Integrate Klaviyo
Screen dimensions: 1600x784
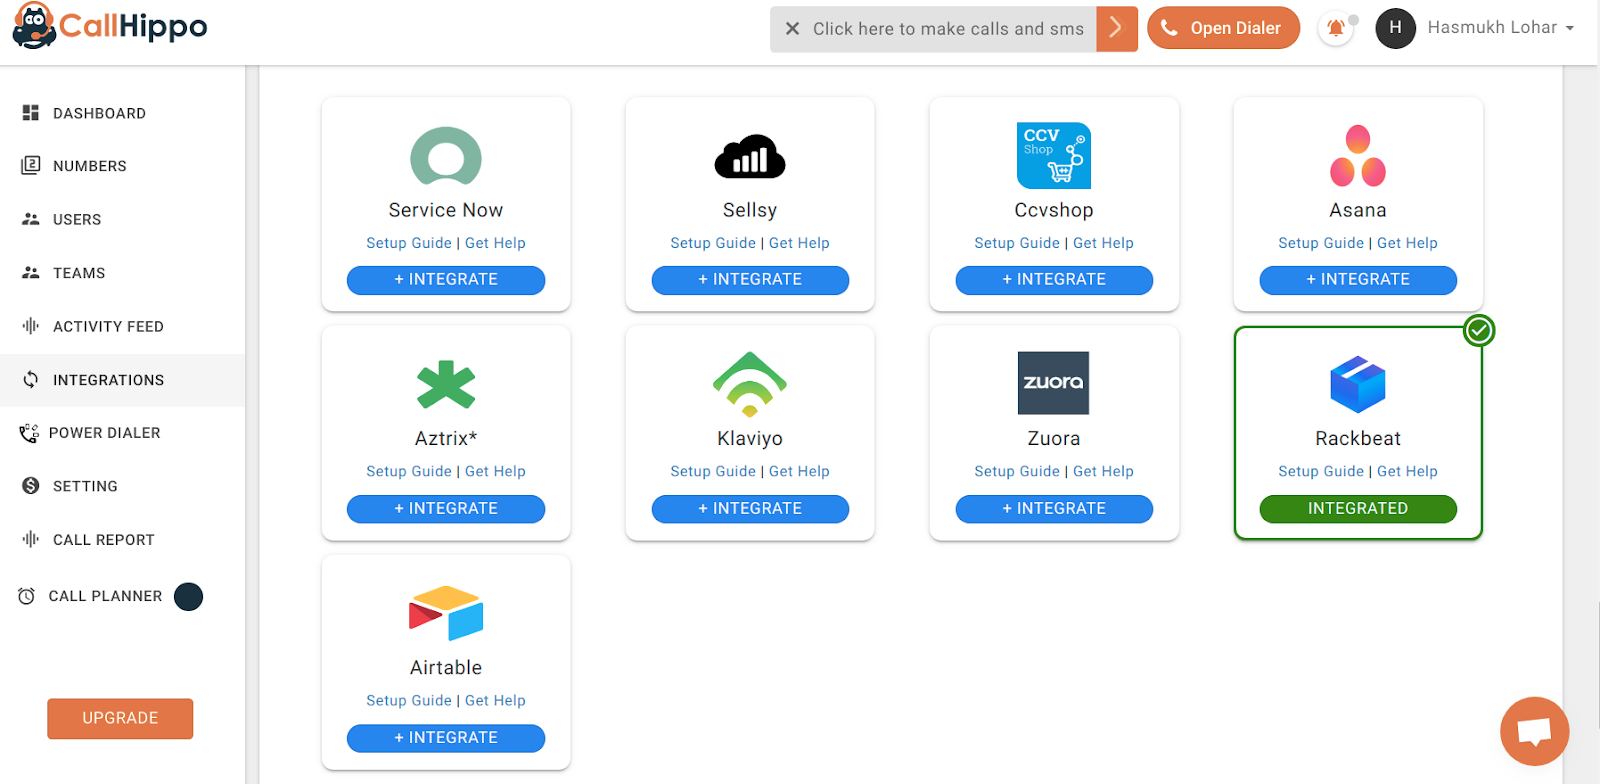750,509
